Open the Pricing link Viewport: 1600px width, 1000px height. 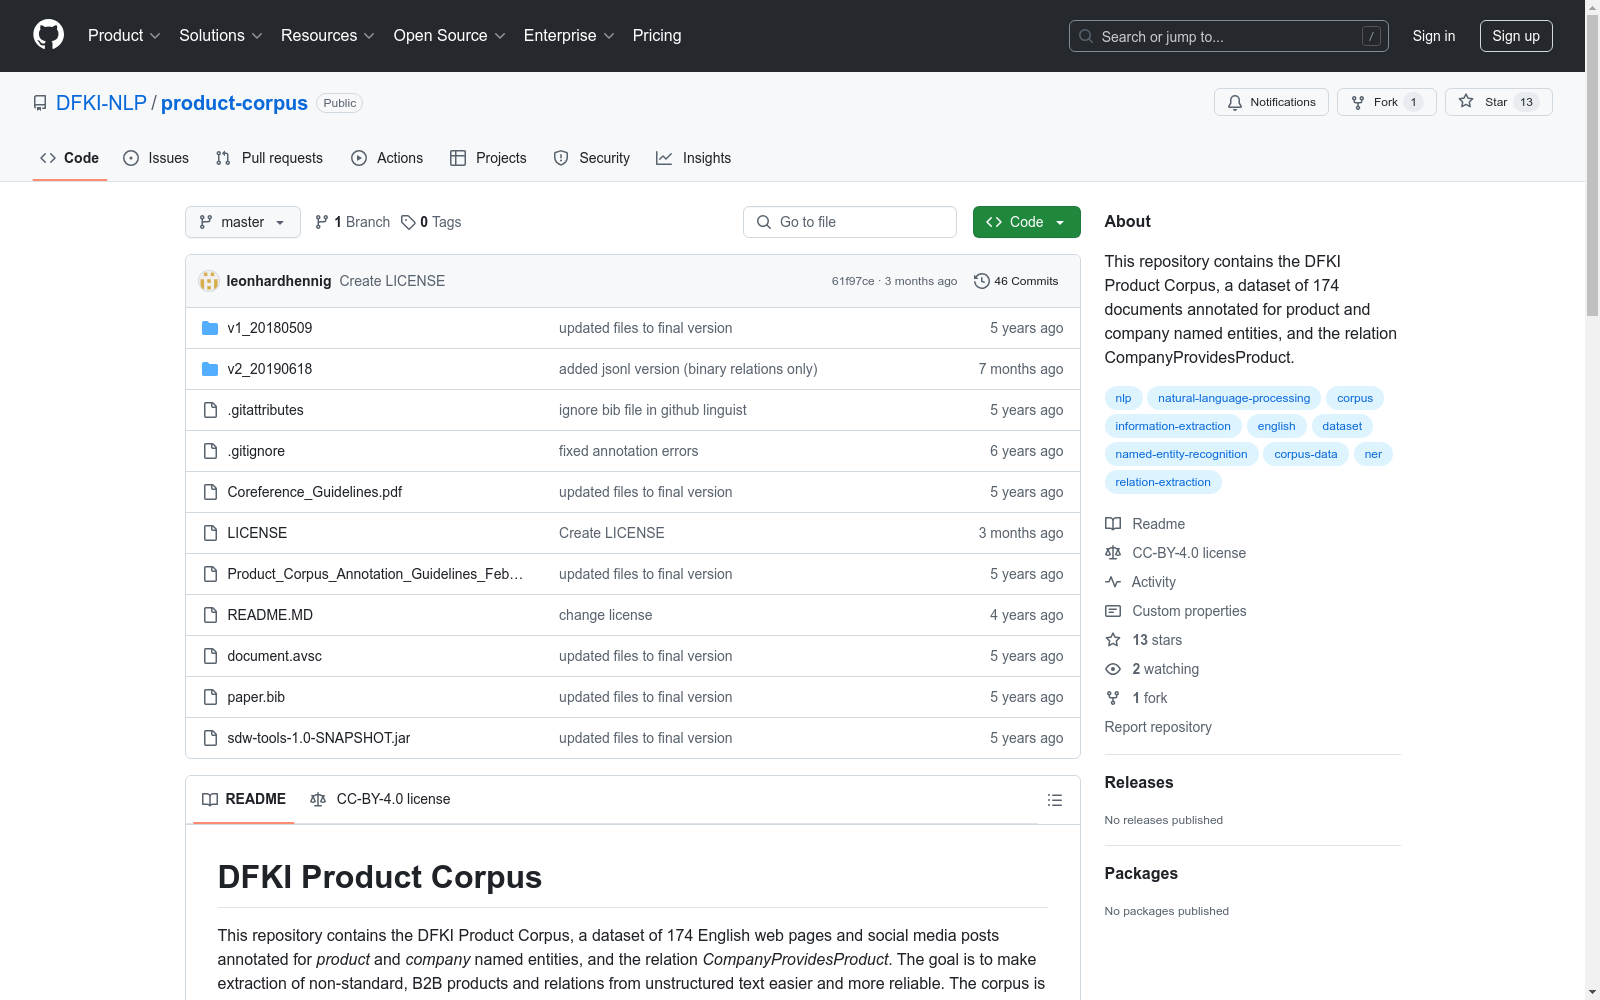[657, 35]
